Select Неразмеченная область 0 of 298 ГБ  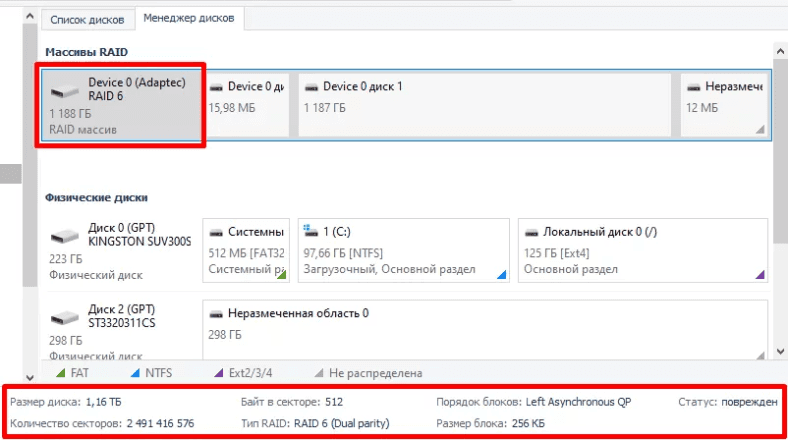(x=485, y=331)
